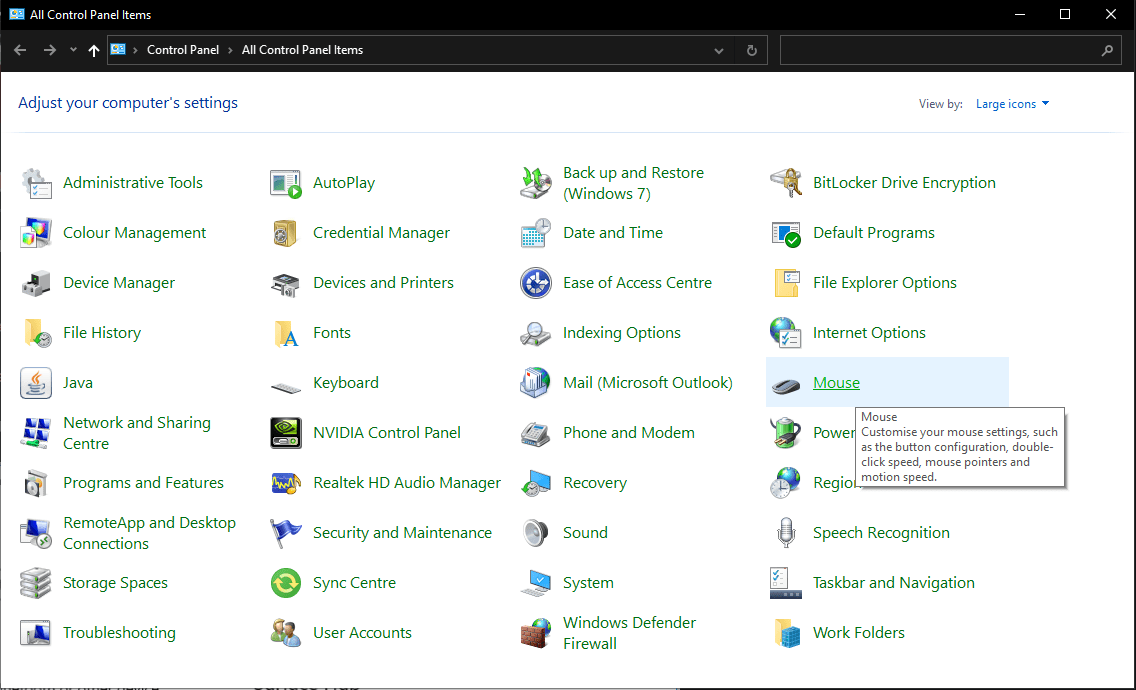
Task: Open BitLocker Drive Encryption
Action: 903,182
